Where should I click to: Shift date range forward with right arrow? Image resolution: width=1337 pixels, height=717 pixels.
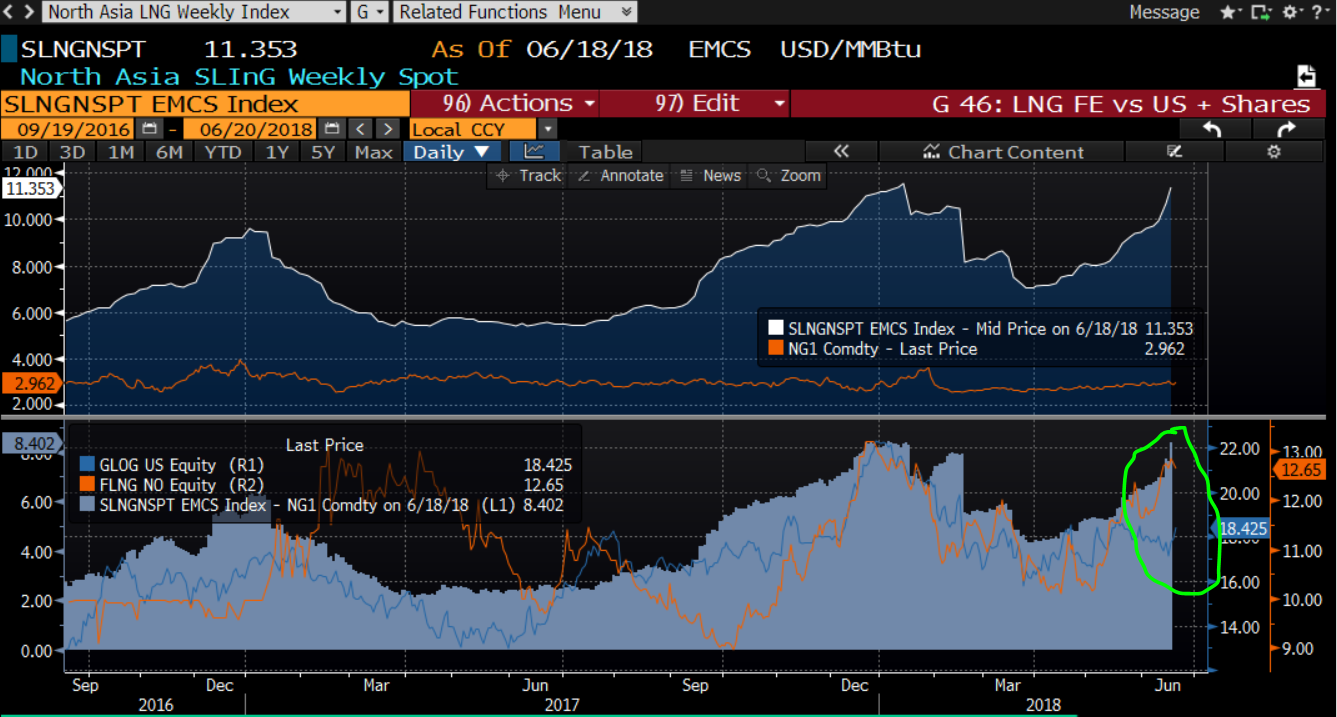coord(387,129)
